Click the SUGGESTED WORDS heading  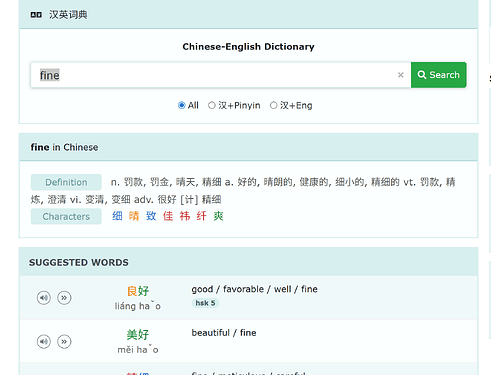[79, 263]
